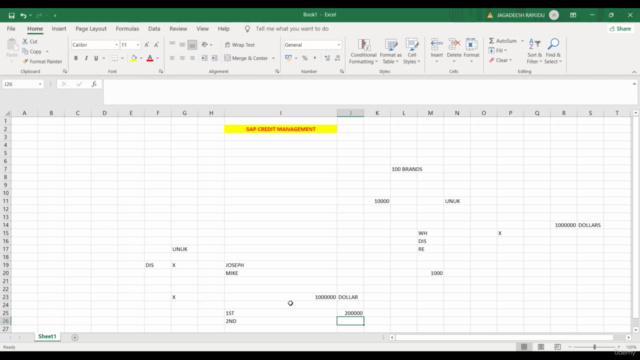Open the Formulas tab
This screenshot has height=360, width=640.
pos(127,29)
